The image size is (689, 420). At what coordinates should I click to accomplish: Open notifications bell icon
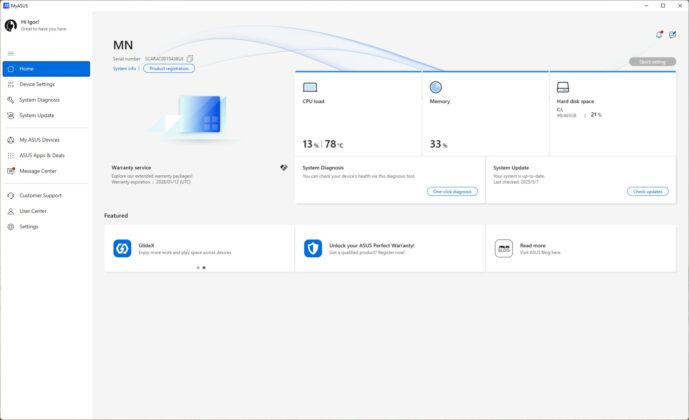[659, 35]
